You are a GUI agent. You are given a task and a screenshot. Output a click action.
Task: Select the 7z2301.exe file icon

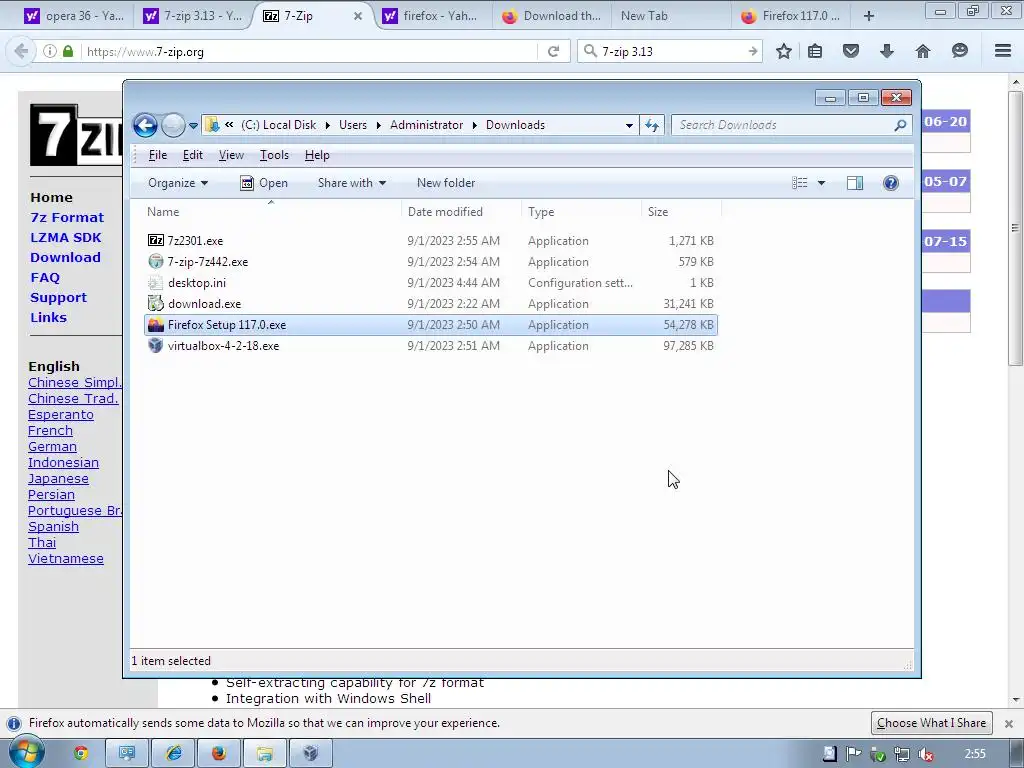tap(155, 240)
